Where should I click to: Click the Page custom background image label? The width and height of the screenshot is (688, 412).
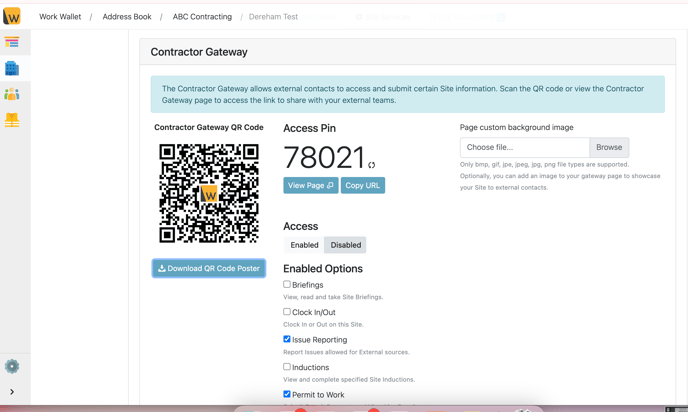click(x=516, y=127)
